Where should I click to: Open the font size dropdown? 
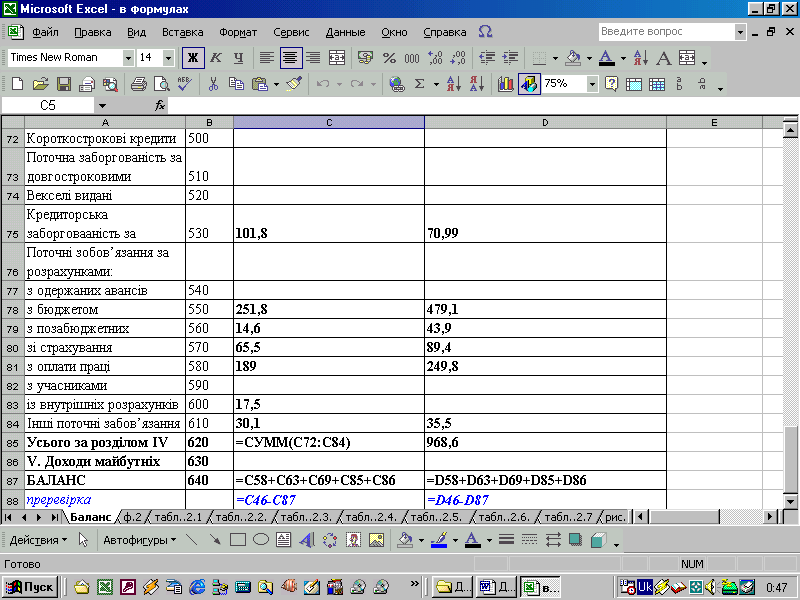click(171, 58)
